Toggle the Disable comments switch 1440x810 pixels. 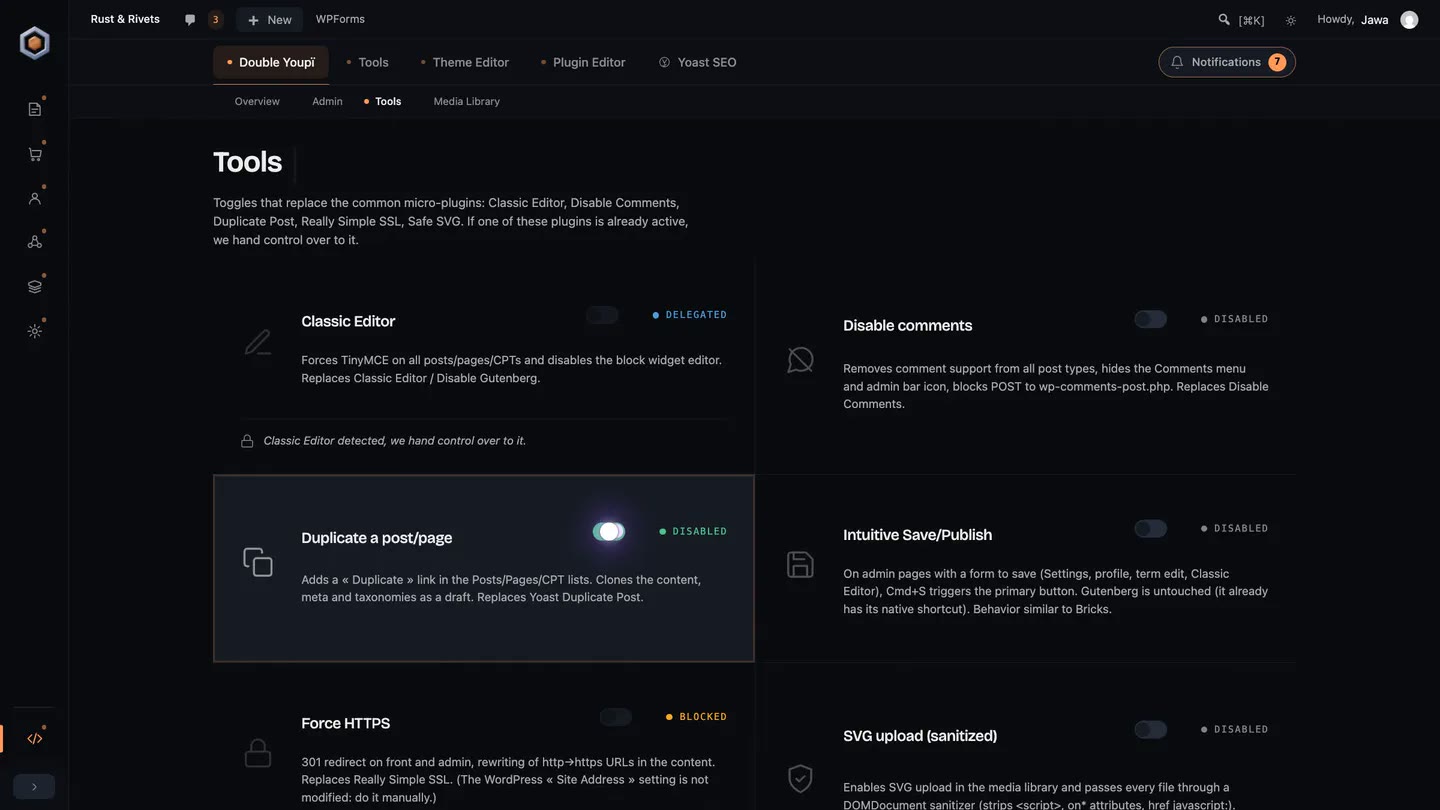click(1150, 319)
